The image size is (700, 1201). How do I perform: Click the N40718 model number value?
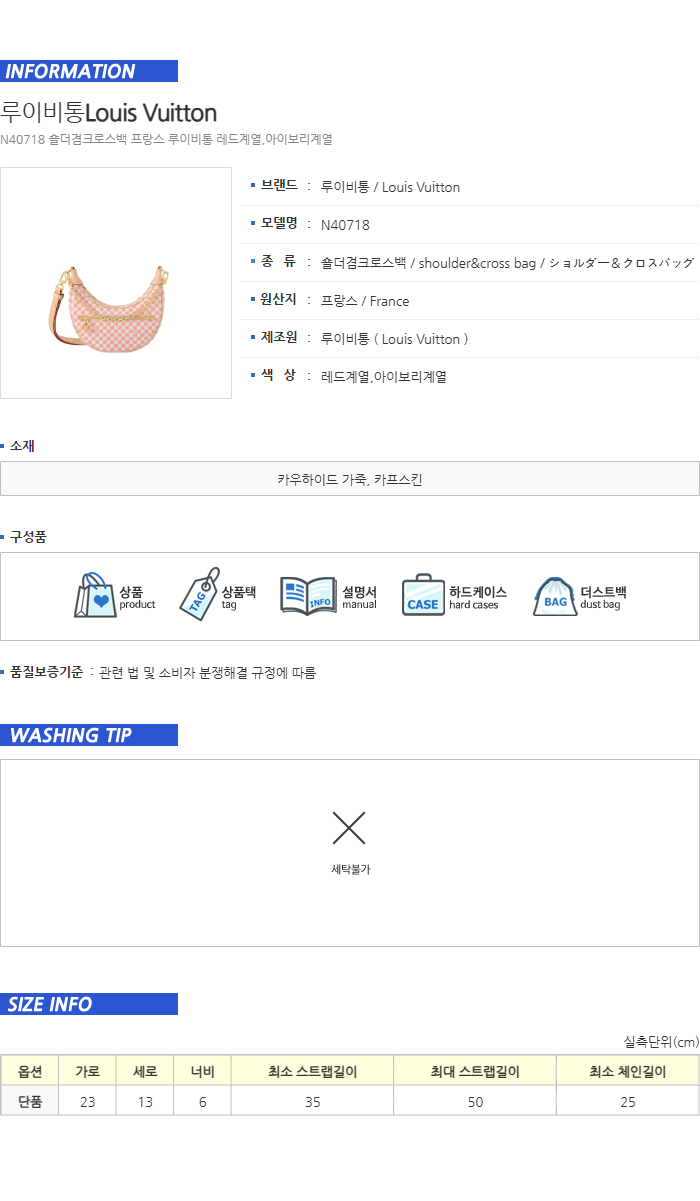(x=345, y=225)
